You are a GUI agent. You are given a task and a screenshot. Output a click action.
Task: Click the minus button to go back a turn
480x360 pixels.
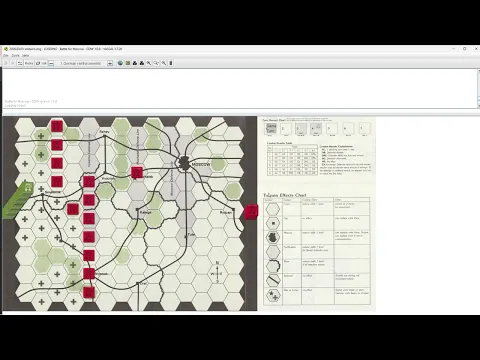[x=51, y=63]
